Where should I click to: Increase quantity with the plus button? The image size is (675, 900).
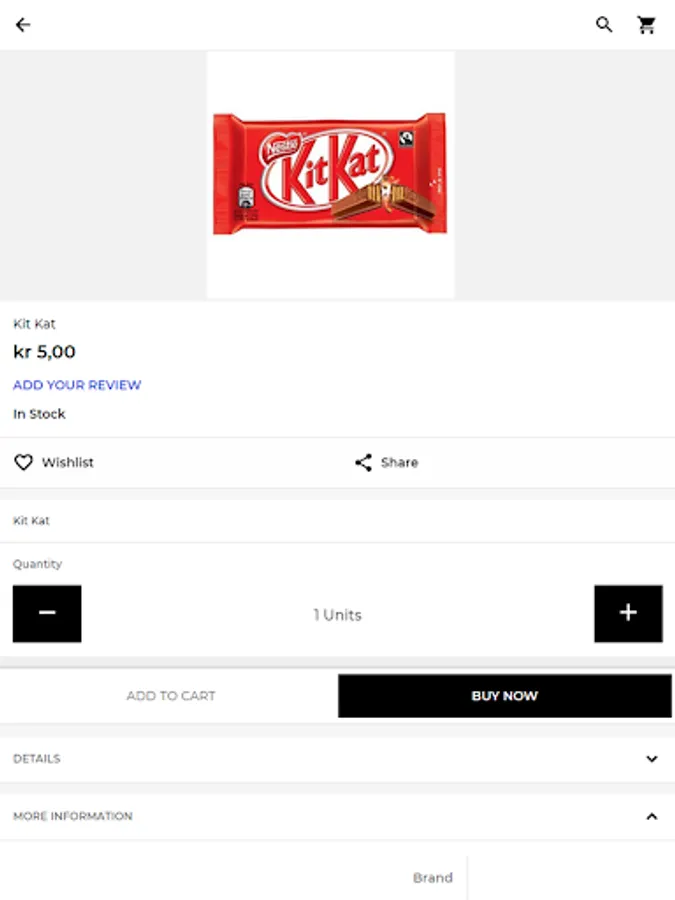(x=628, y=613)
